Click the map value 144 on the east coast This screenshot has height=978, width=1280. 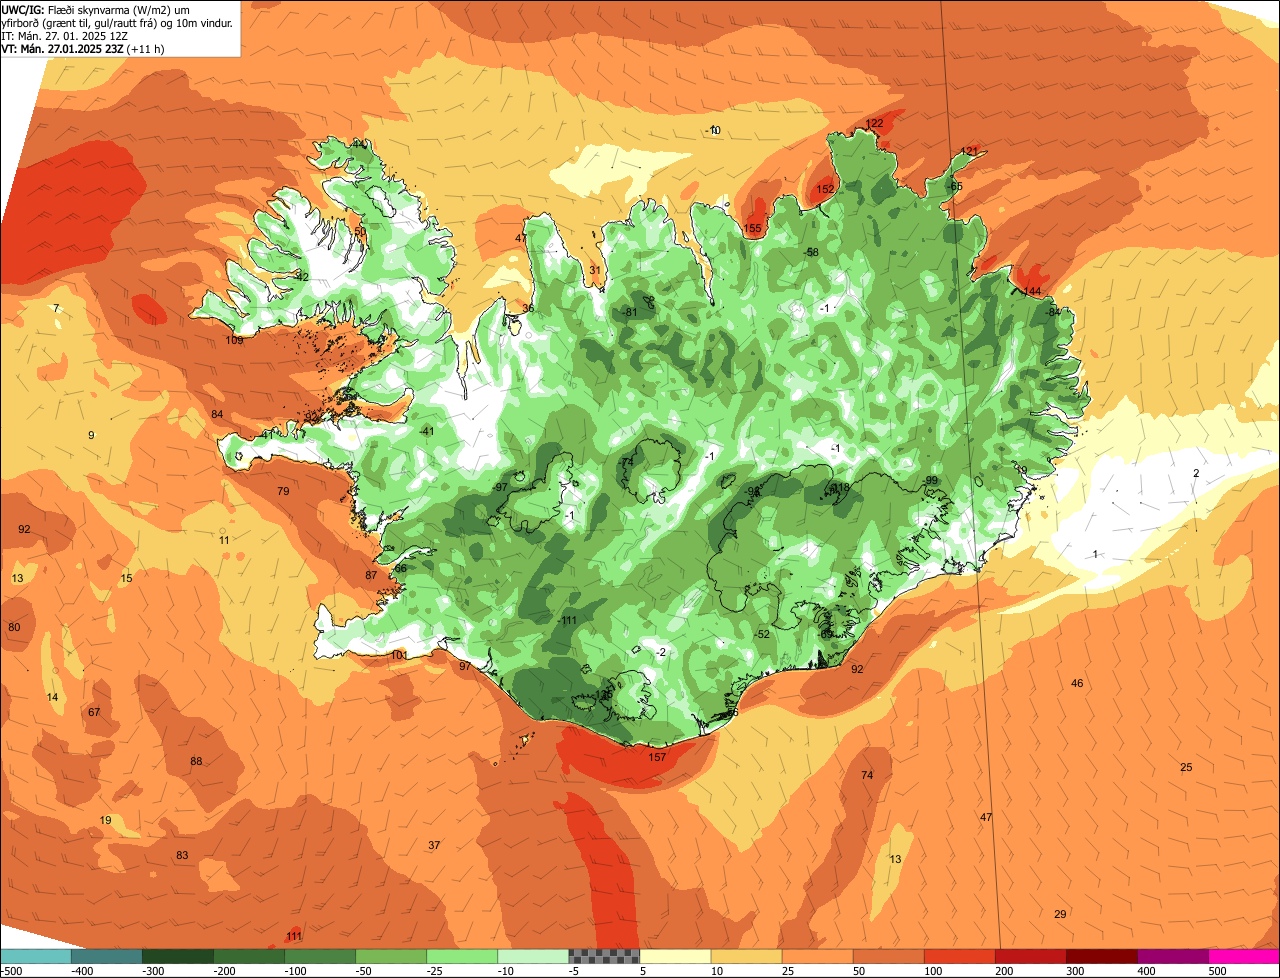(1032, 291)
